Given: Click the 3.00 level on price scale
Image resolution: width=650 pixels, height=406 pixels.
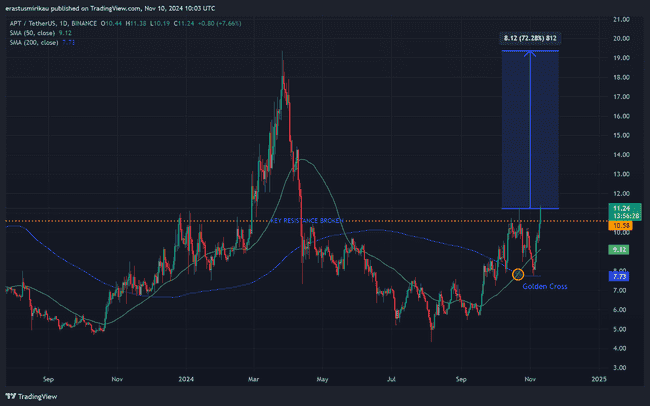Looking at the screenshot, I should pyautogui.click(x=621, y=368).
